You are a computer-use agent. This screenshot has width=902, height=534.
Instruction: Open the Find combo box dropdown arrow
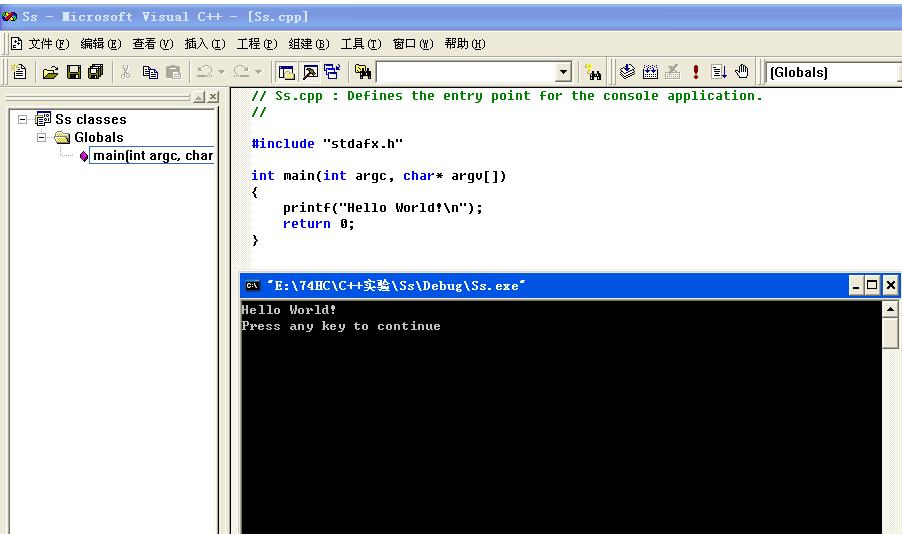564,73
